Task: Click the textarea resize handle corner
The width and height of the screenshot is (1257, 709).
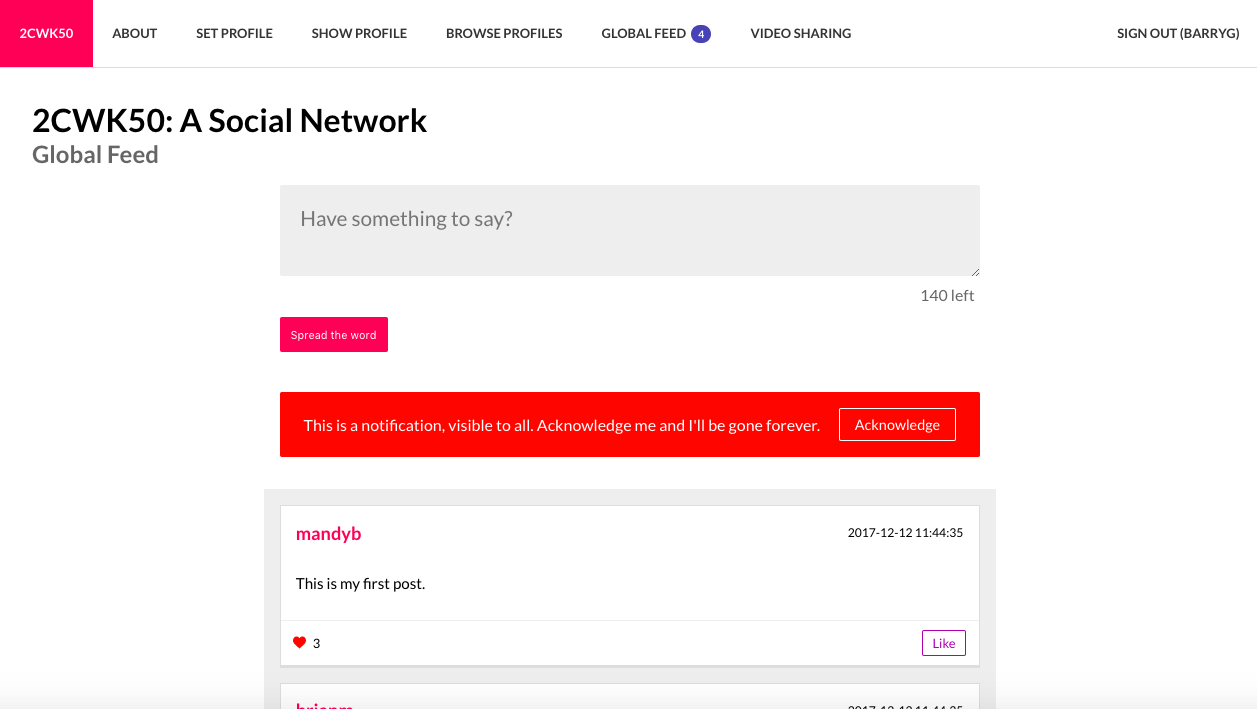Action: point(974,270)
